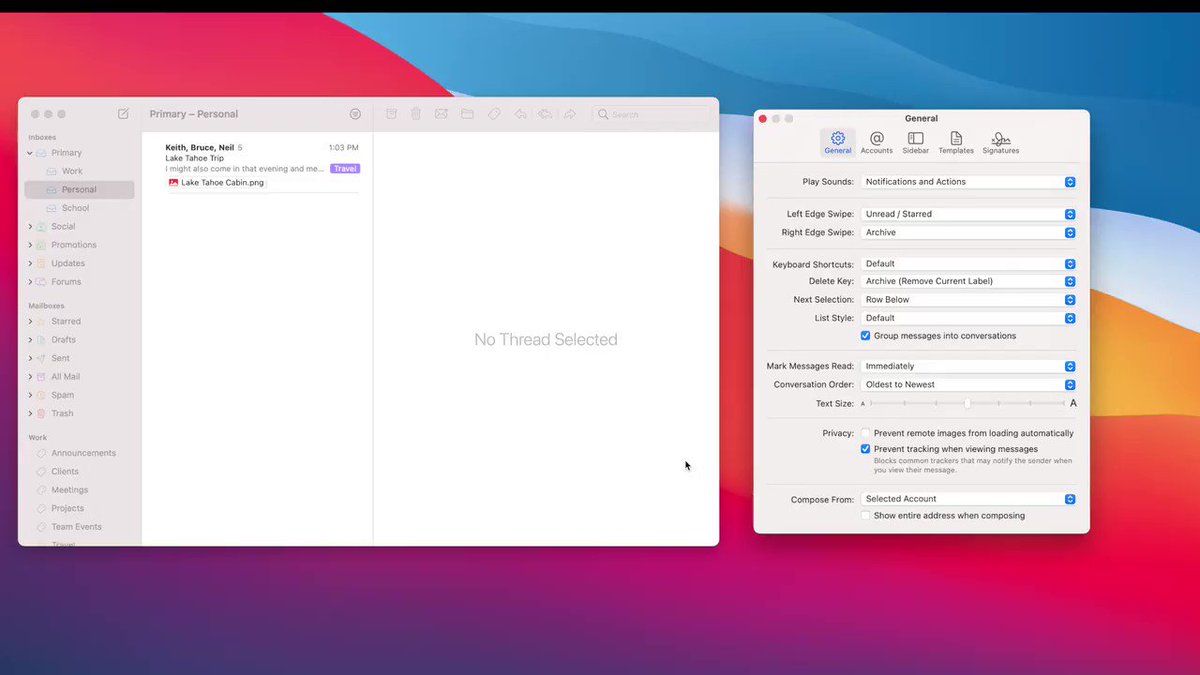Click the label tag toolbar icon
This screenshot has width=1200, height=675.
(494, 114)
